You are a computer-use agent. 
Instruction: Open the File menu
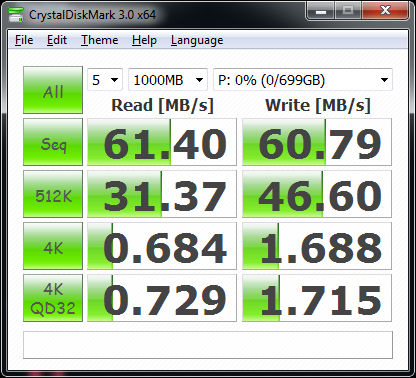pyautogui.click(x=24, y=40)
